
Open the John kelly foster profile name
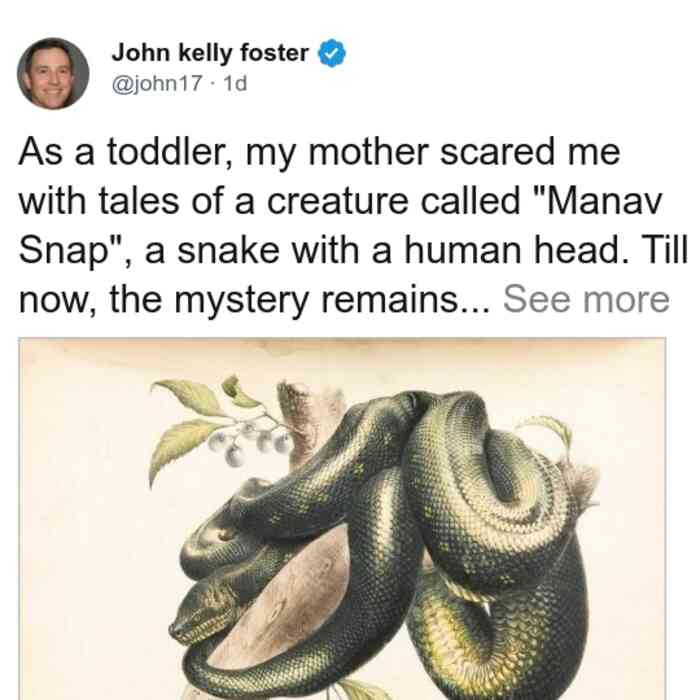coord(210,53)
